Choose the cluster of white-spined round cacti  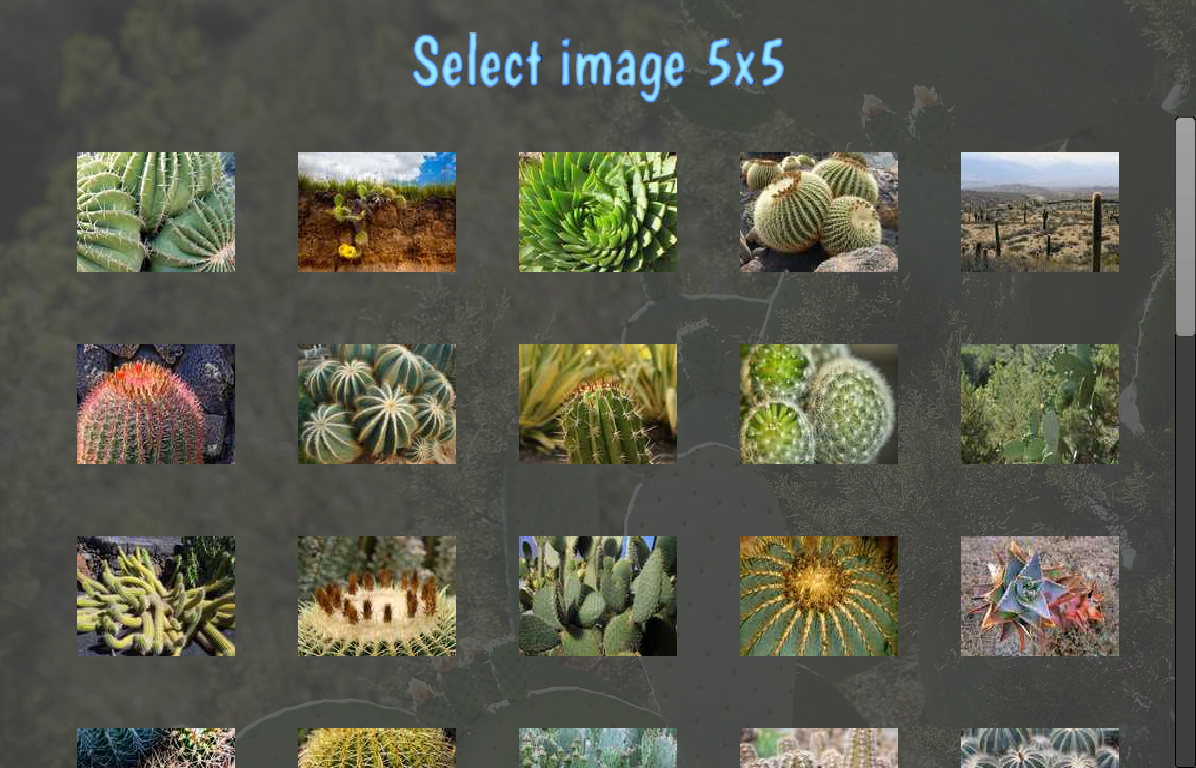377,404
